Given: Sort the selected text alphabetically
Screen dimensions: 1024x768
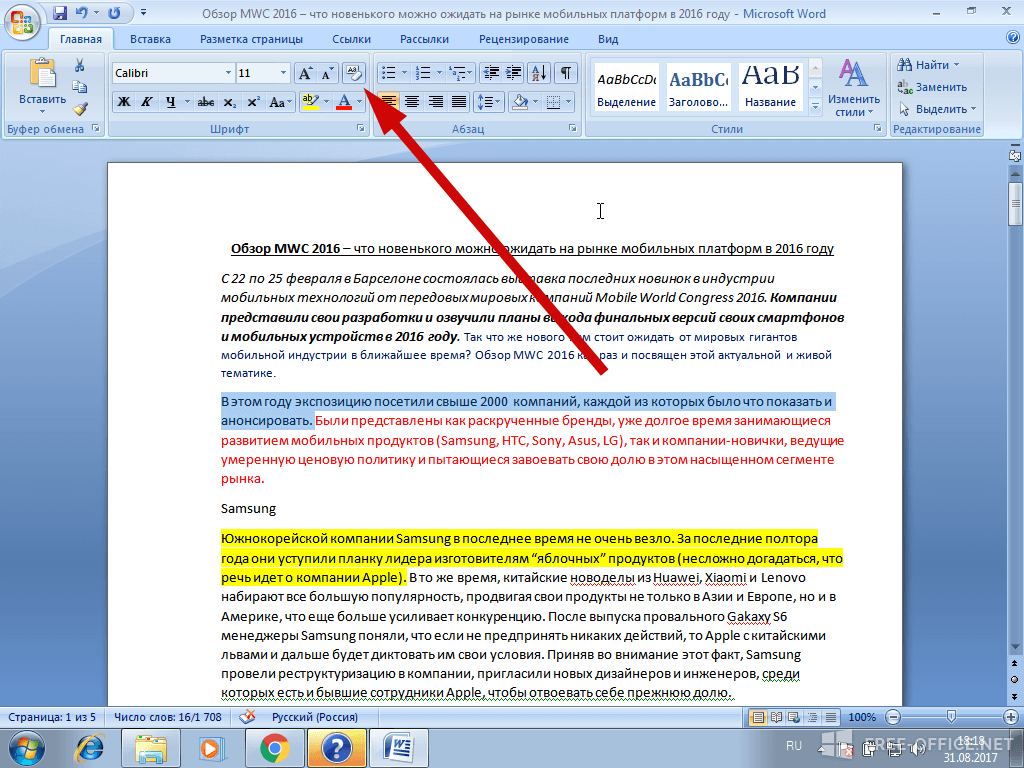Looking at the screenshot, I should pyautogui.click(x=539, y=73).
